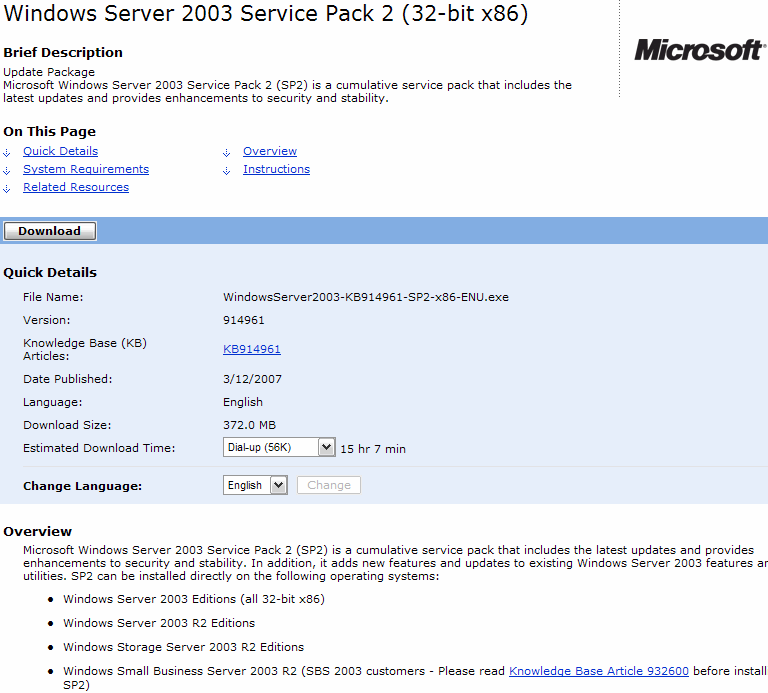This screenshot has width=768, height=693.
Task: Open the Instructions link
Action: pyautogui.click(x=276, y=169)
